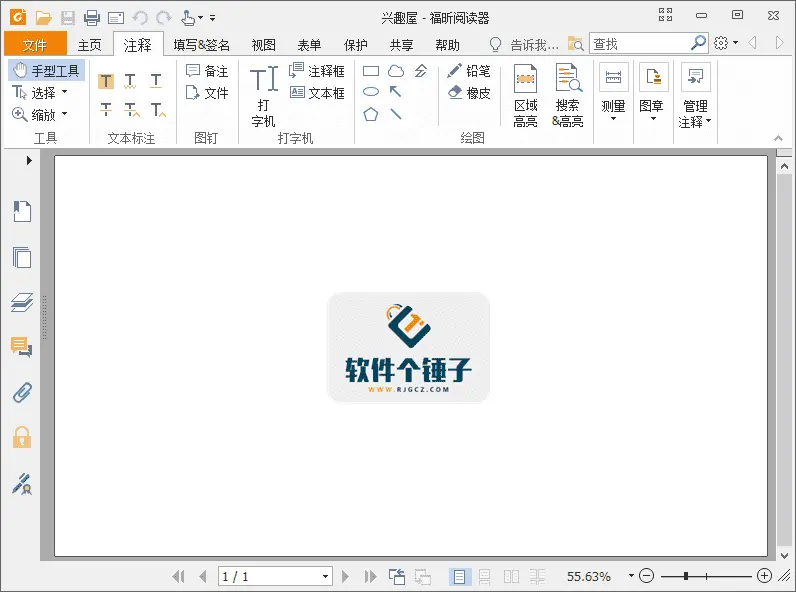This screenshot has width=796, height=592.
Task: Click the zoom in plus button
Action: pos(764,576)
